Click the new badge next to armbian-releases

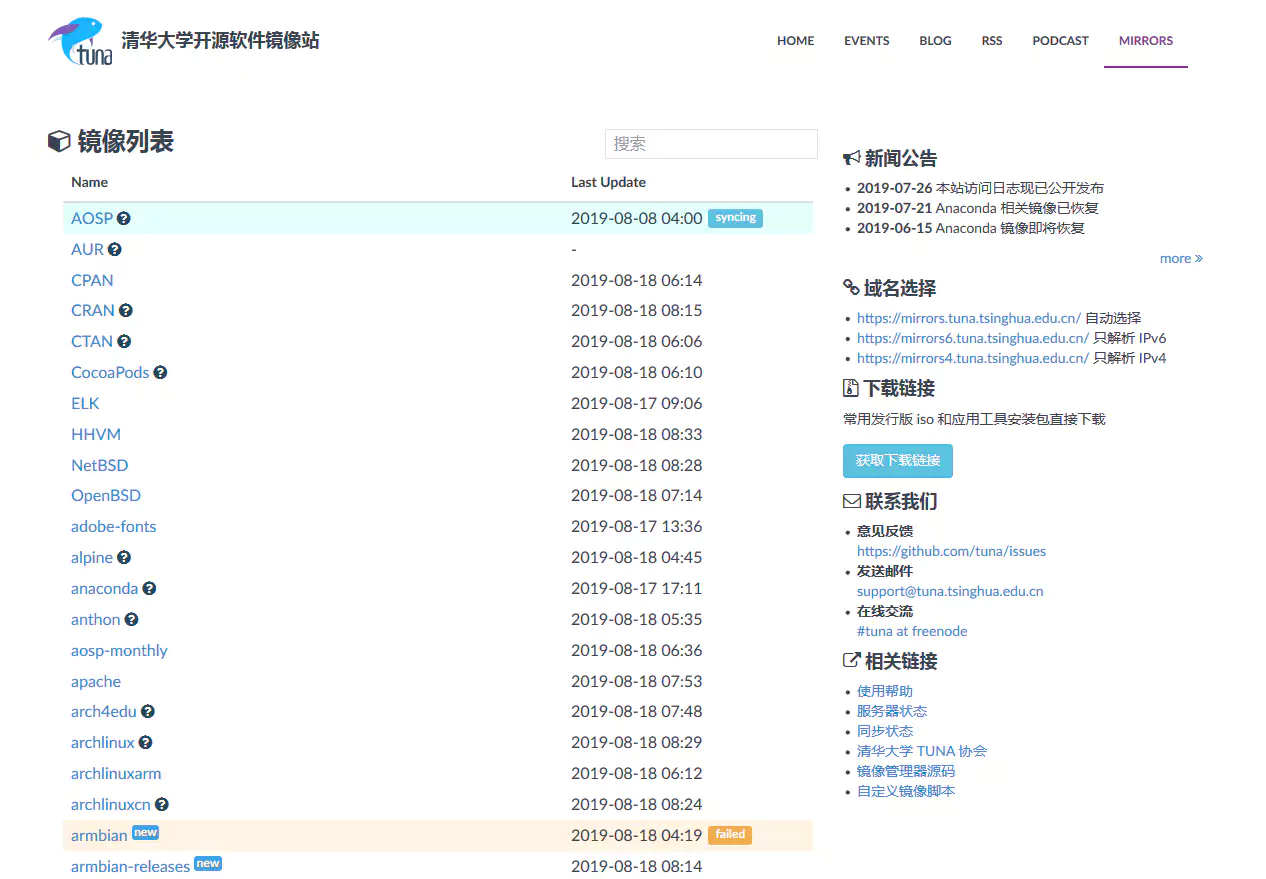207,862
